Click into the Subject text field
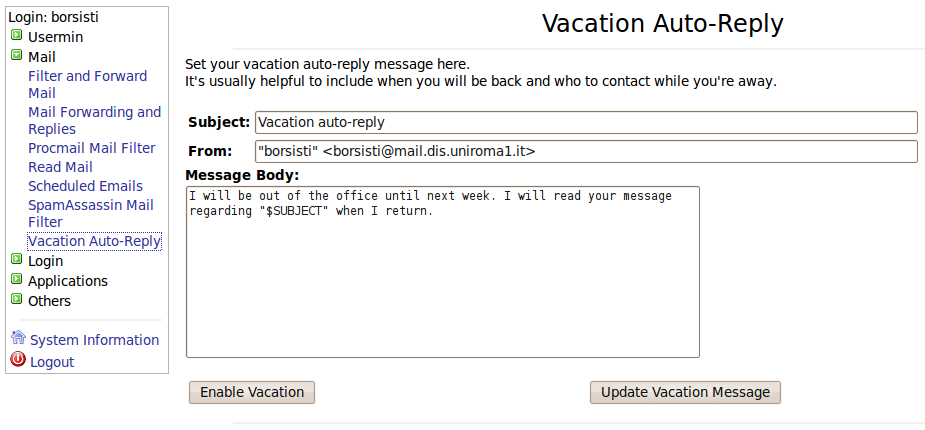The height and width of the screenshot is (430, 925). 585,122
